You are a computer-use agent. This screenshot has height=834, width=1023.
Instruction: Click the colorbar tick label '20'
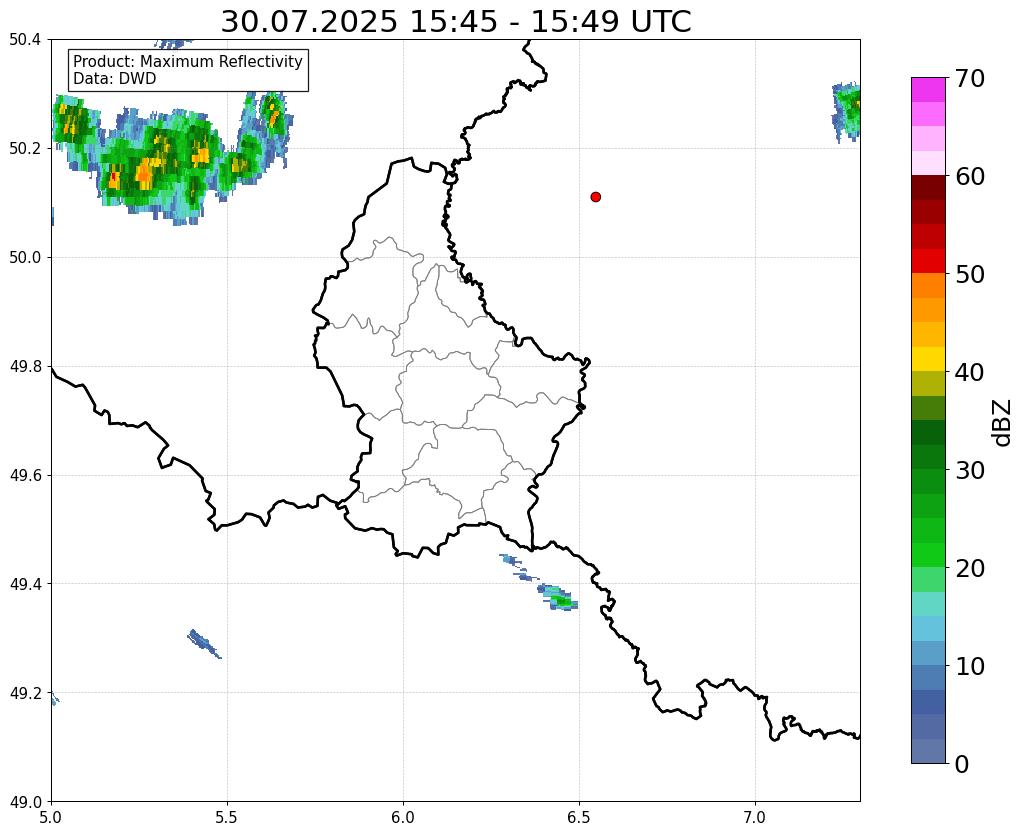click(x=970, y=568)
